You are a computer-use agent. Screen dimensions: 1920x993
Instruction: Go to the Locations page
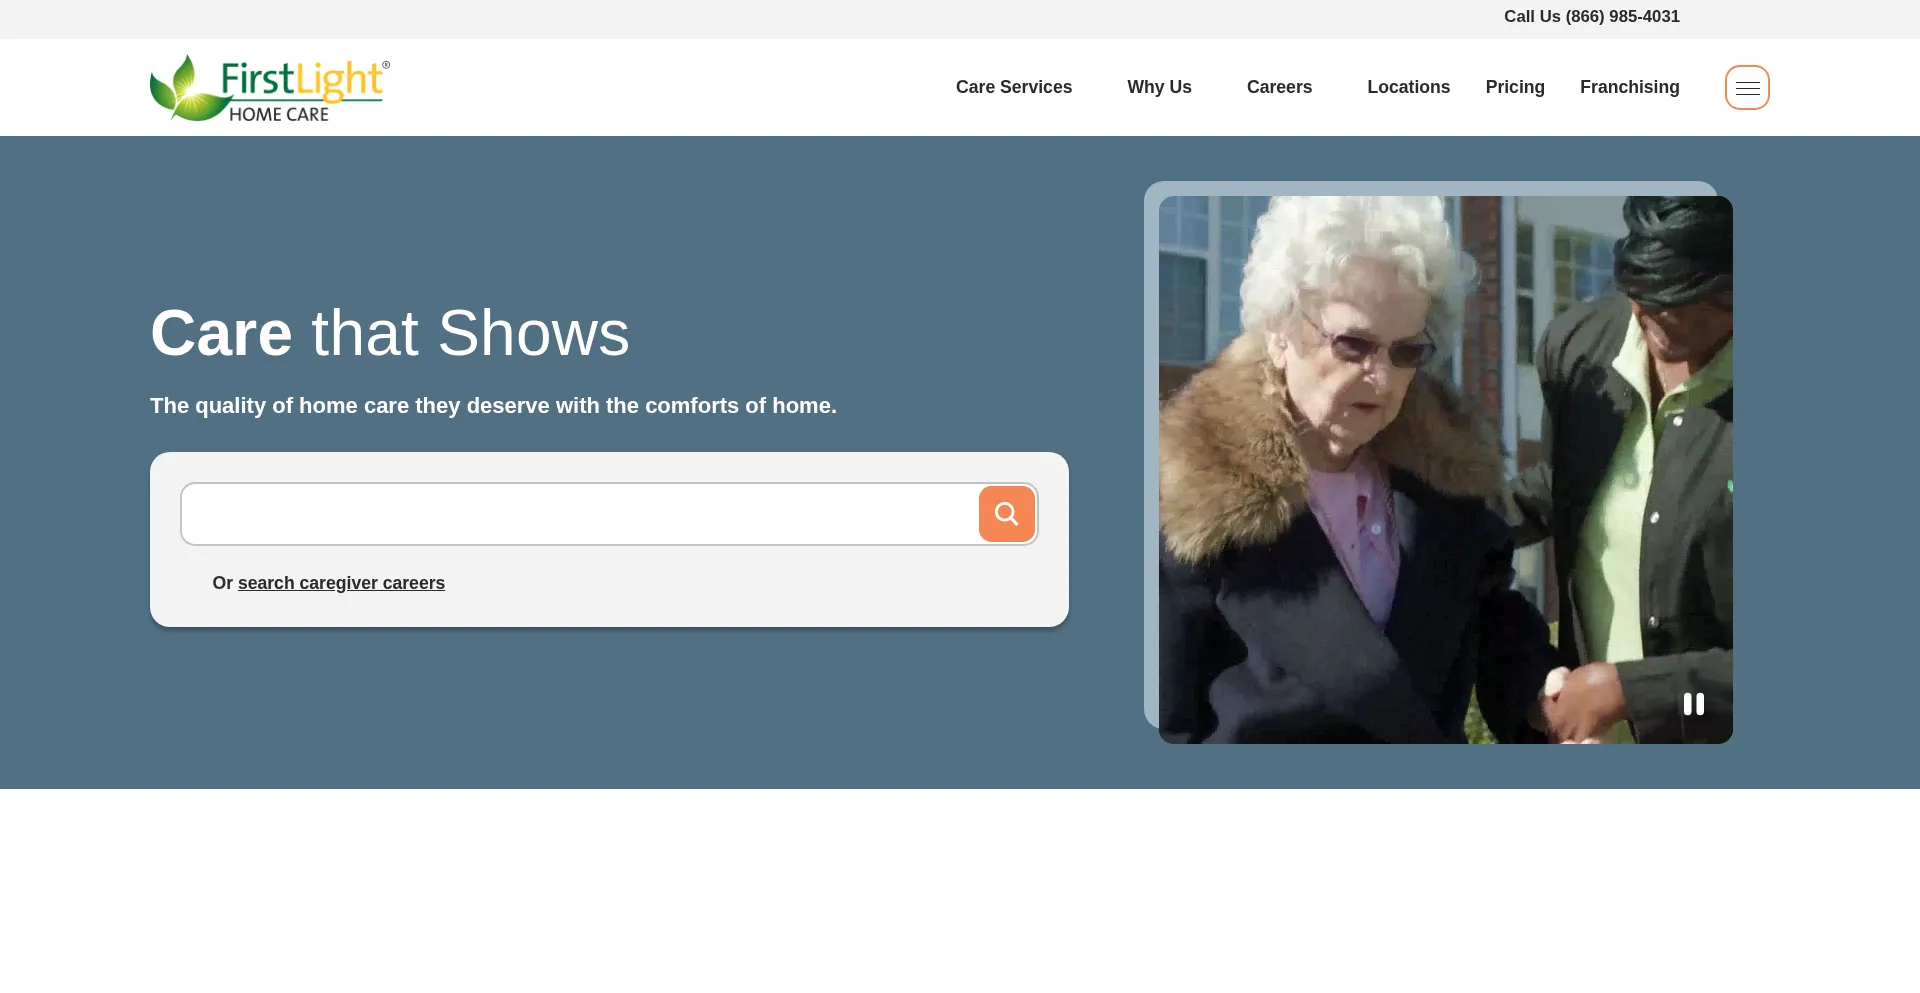coord(1408,87)
